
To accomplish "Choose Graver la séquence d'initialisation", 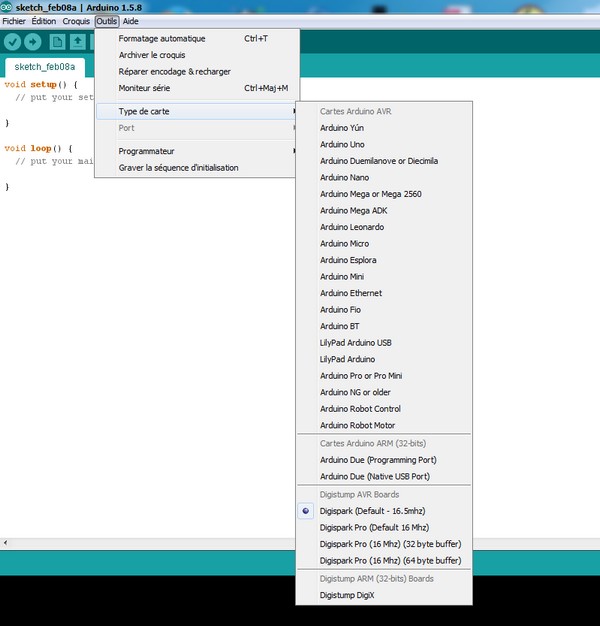I will pyautogui.click(x=197, y=168).
